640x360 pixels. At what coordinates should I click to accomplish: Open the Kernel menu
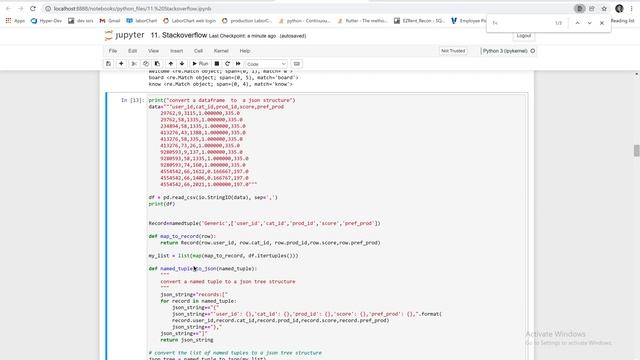(x=221, y=51)
